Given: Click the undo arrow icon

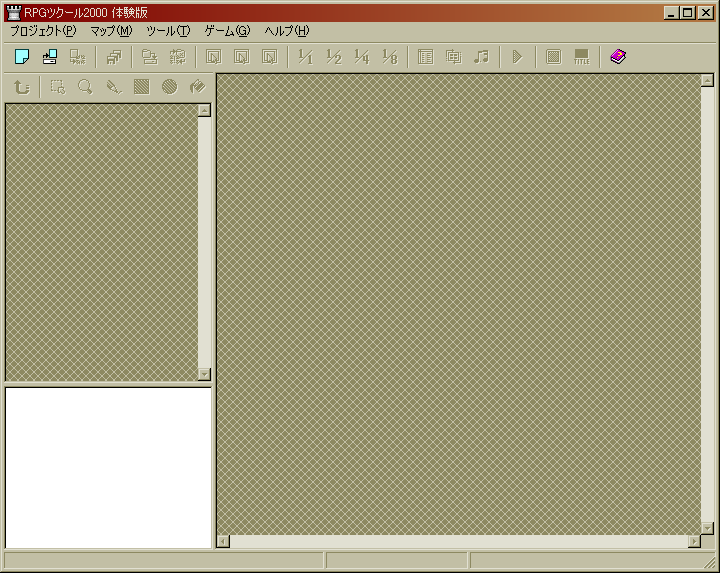Looking at the screenshot, I should point(21,87).
